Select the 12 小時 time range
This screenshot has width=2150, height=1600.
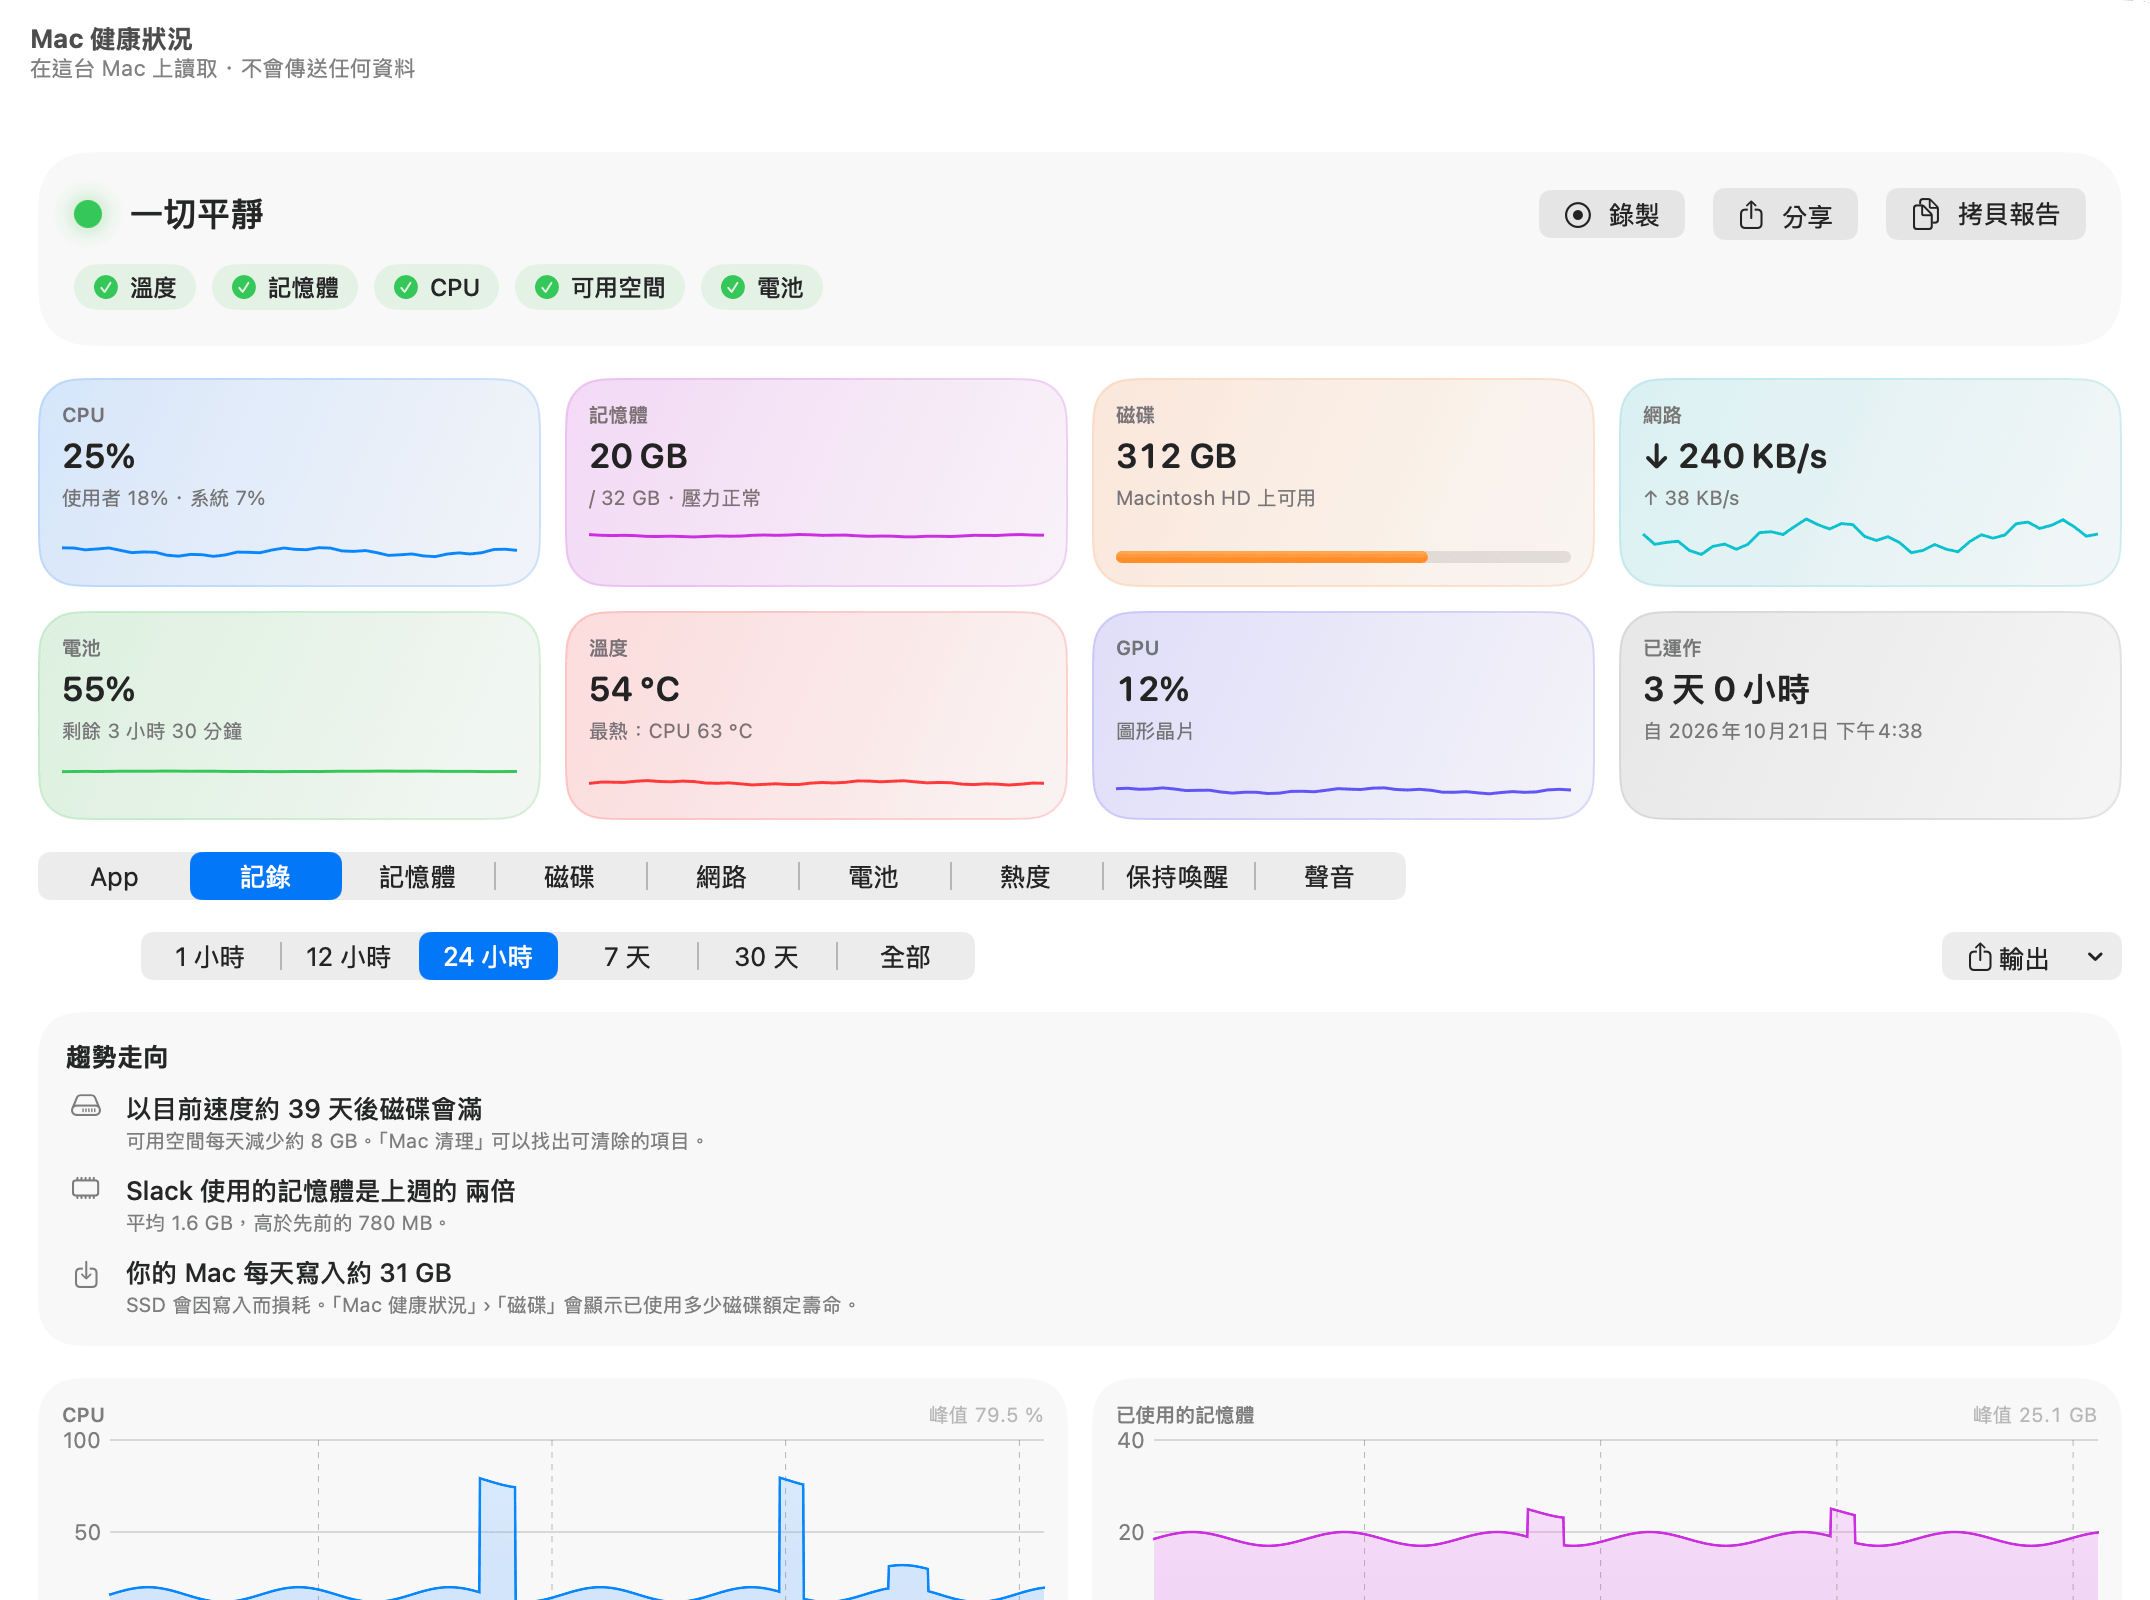(x=349, y=957)
